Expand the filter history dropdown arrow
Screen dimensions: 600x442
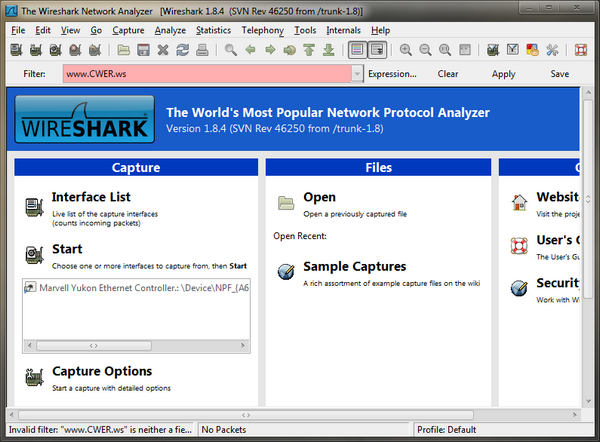[x=357, y=74]
